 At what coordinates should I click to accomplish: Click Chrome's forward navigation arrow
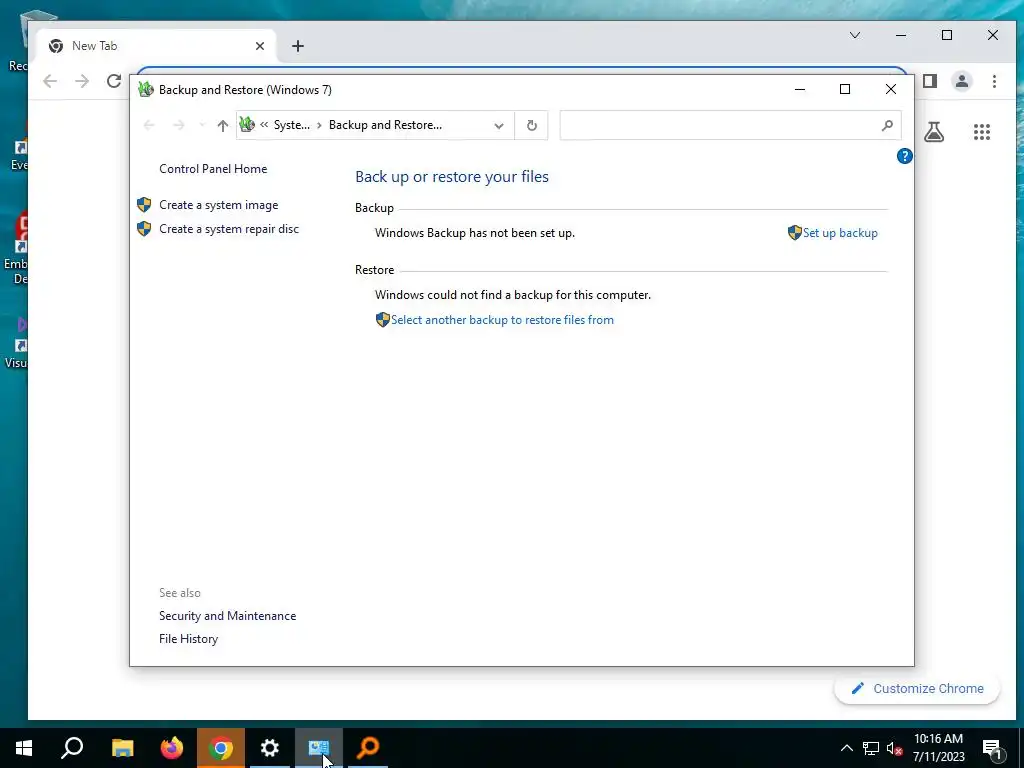click(x=82, y=81)
